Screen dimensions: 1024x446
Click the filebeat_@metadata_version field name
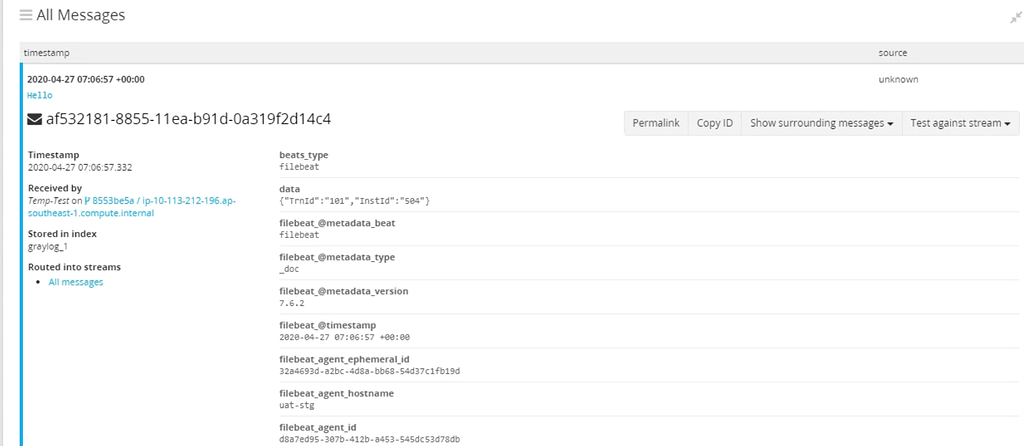(343, 291)
